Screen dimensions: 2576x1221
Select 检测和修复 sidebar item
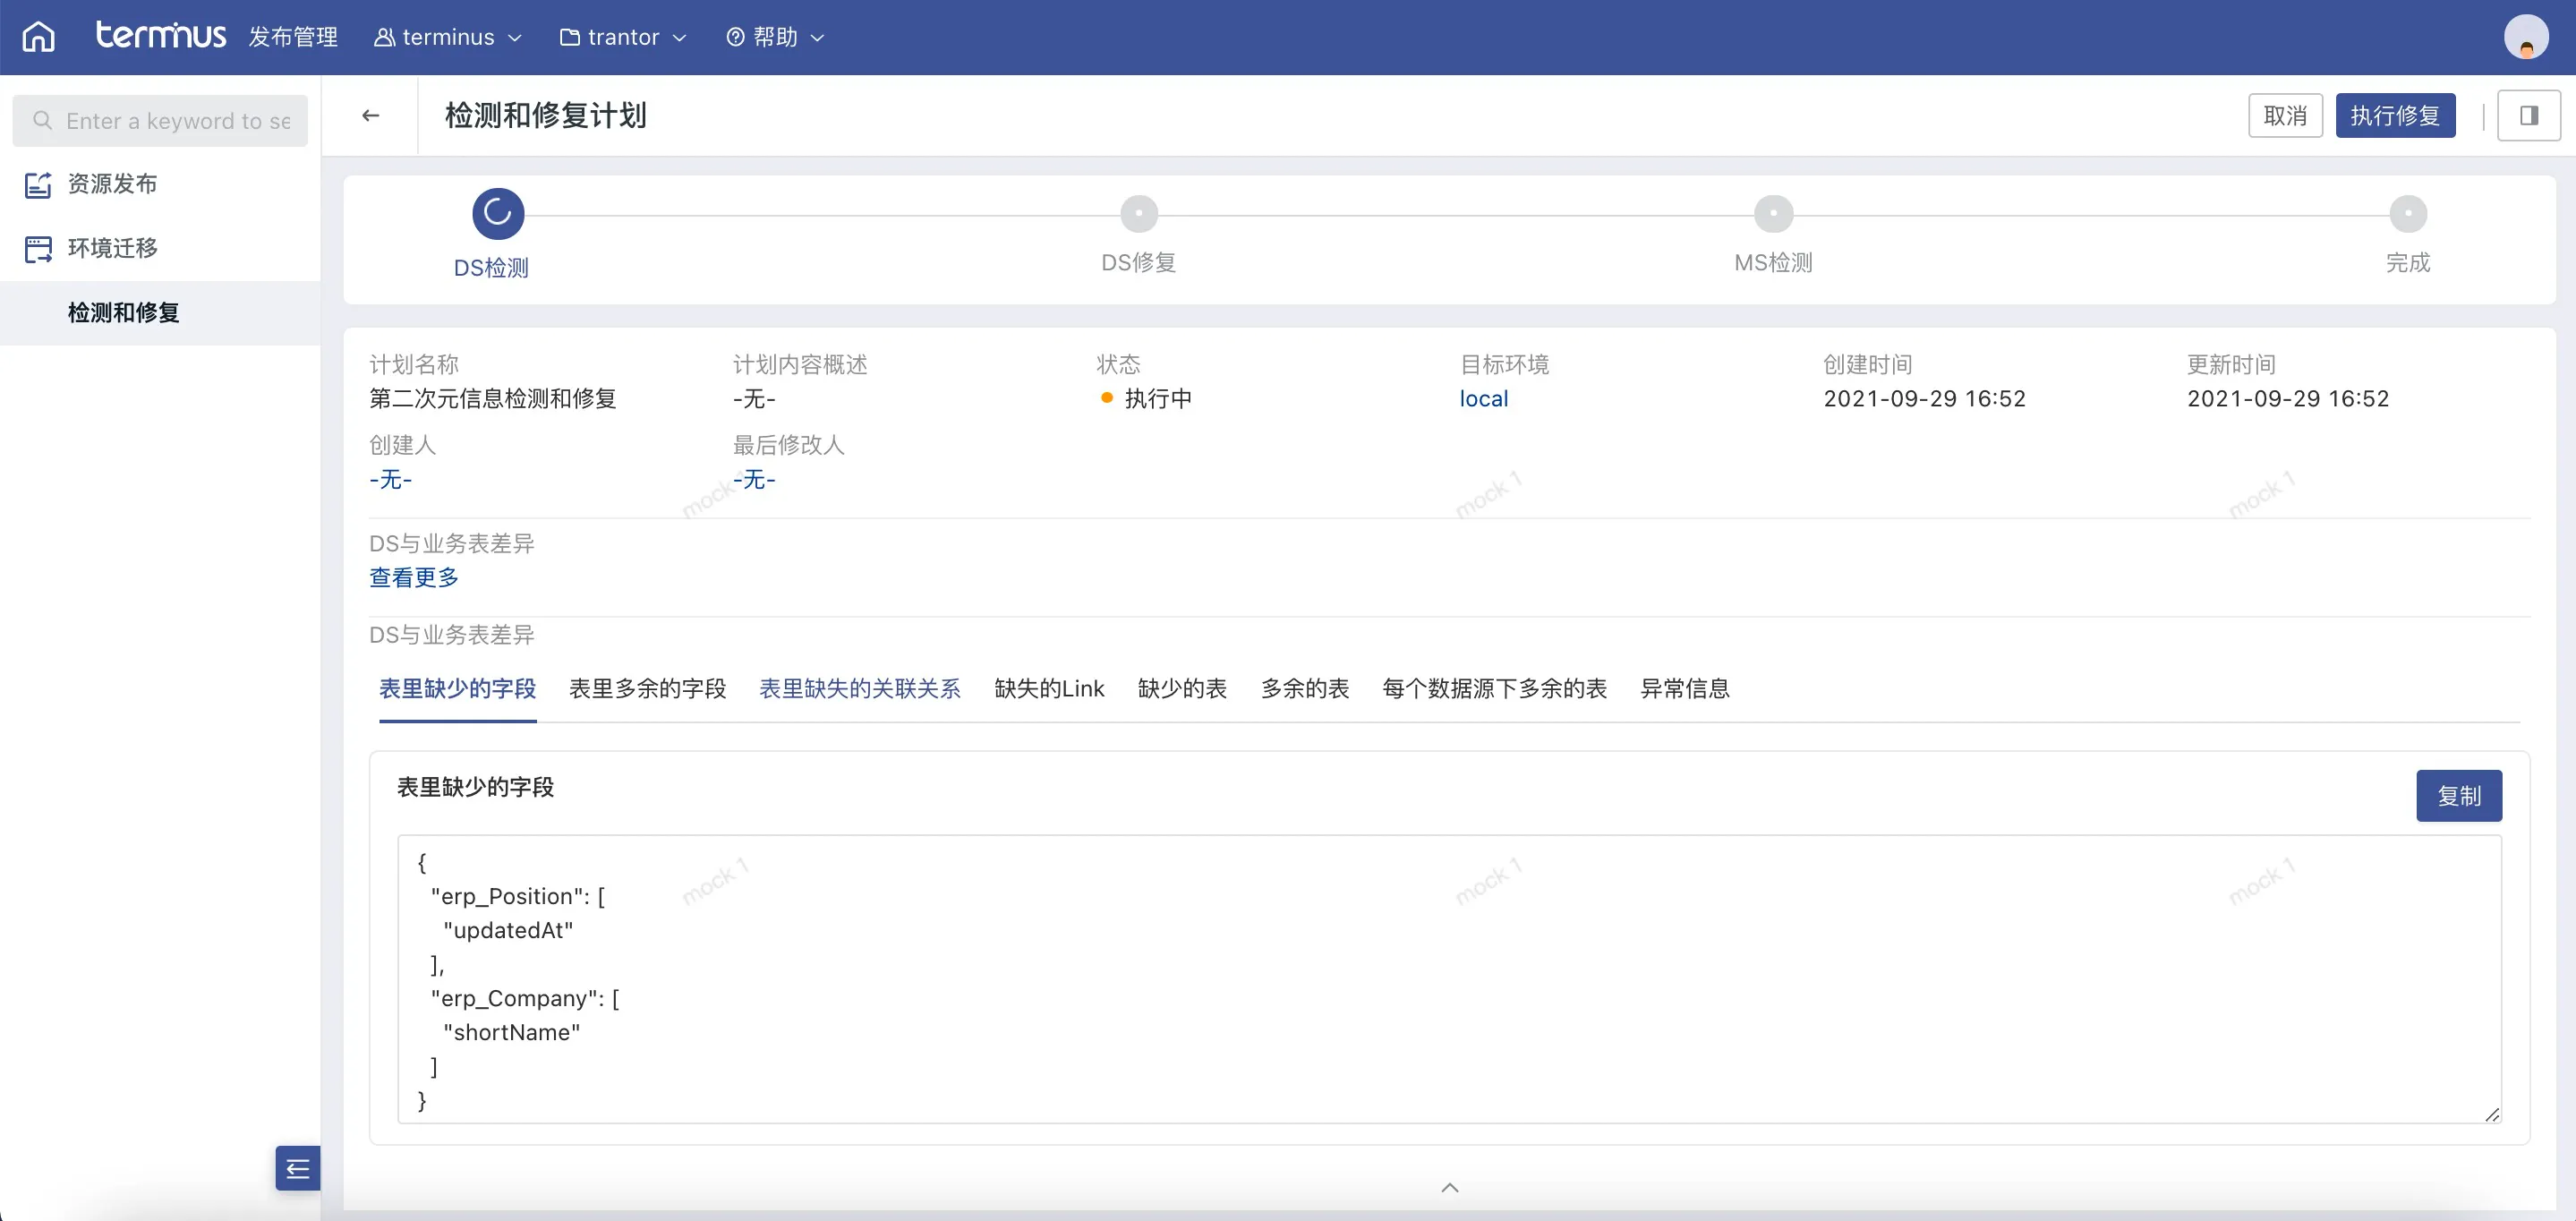[160, 313]
